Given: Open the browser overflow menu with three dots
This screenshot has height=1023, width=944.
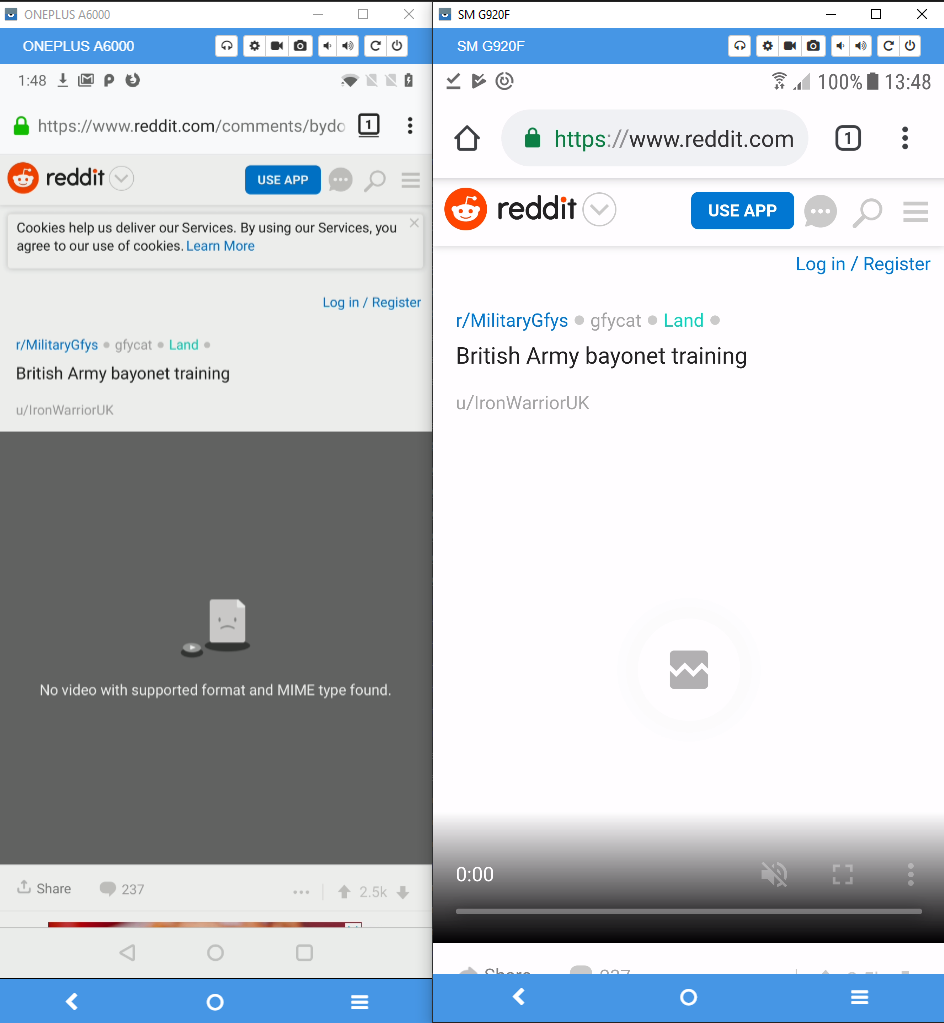Looking at the screenshot, I should point(905,138).
